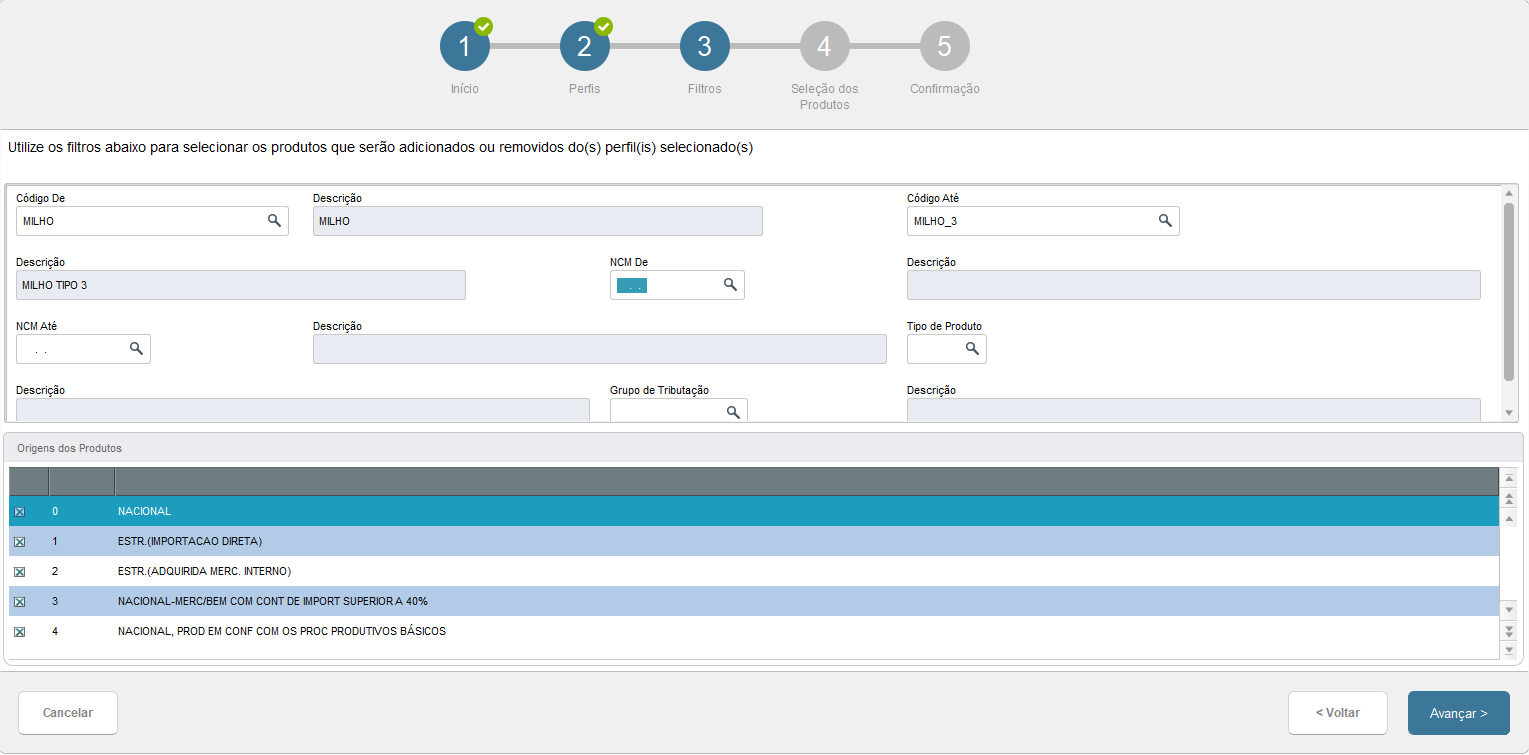Jump to step 5 Confirmação circle
Viewport: 1529px width, 755px height.
click(945, 46)
